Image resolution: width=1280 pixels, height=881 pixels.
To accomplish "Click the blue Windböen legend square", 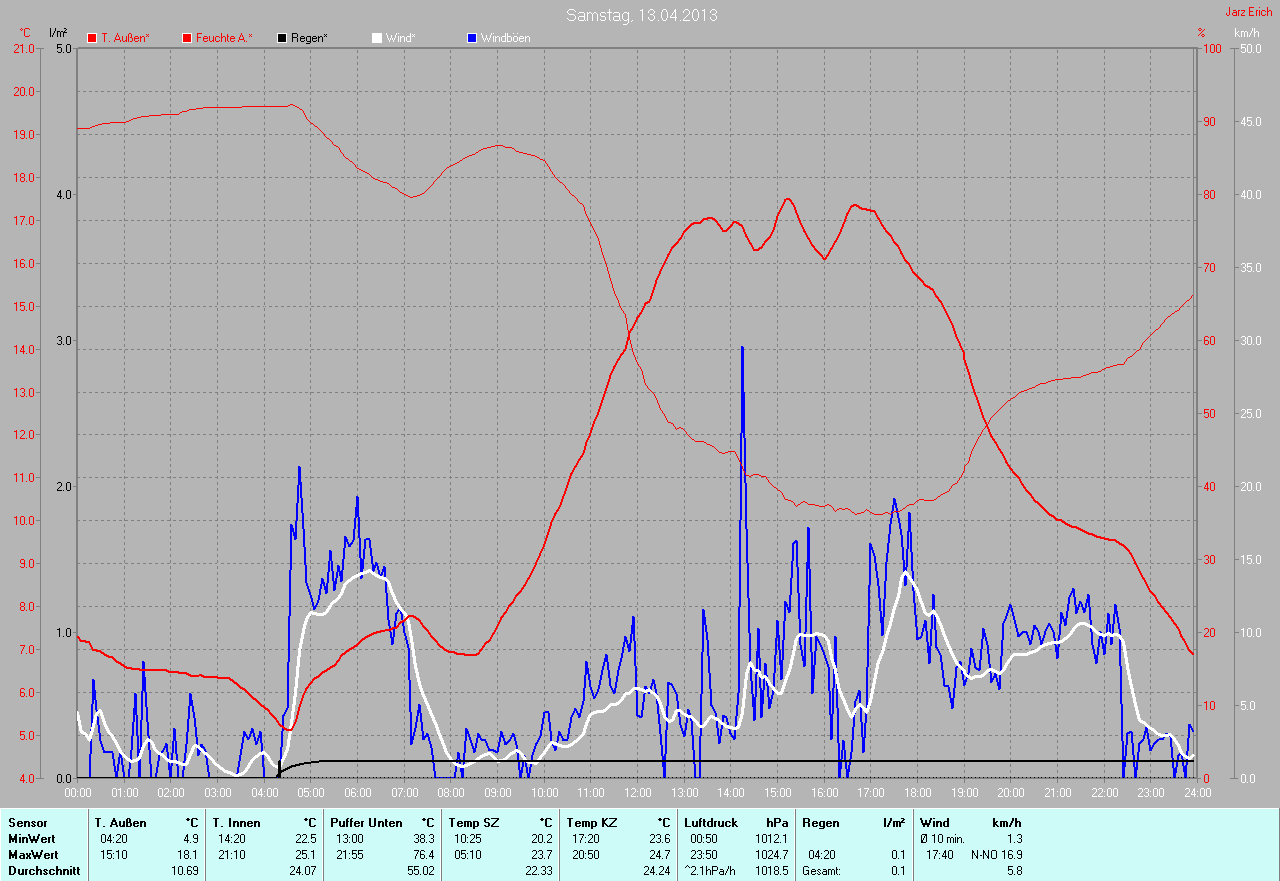I will click(x=472, y=38).
